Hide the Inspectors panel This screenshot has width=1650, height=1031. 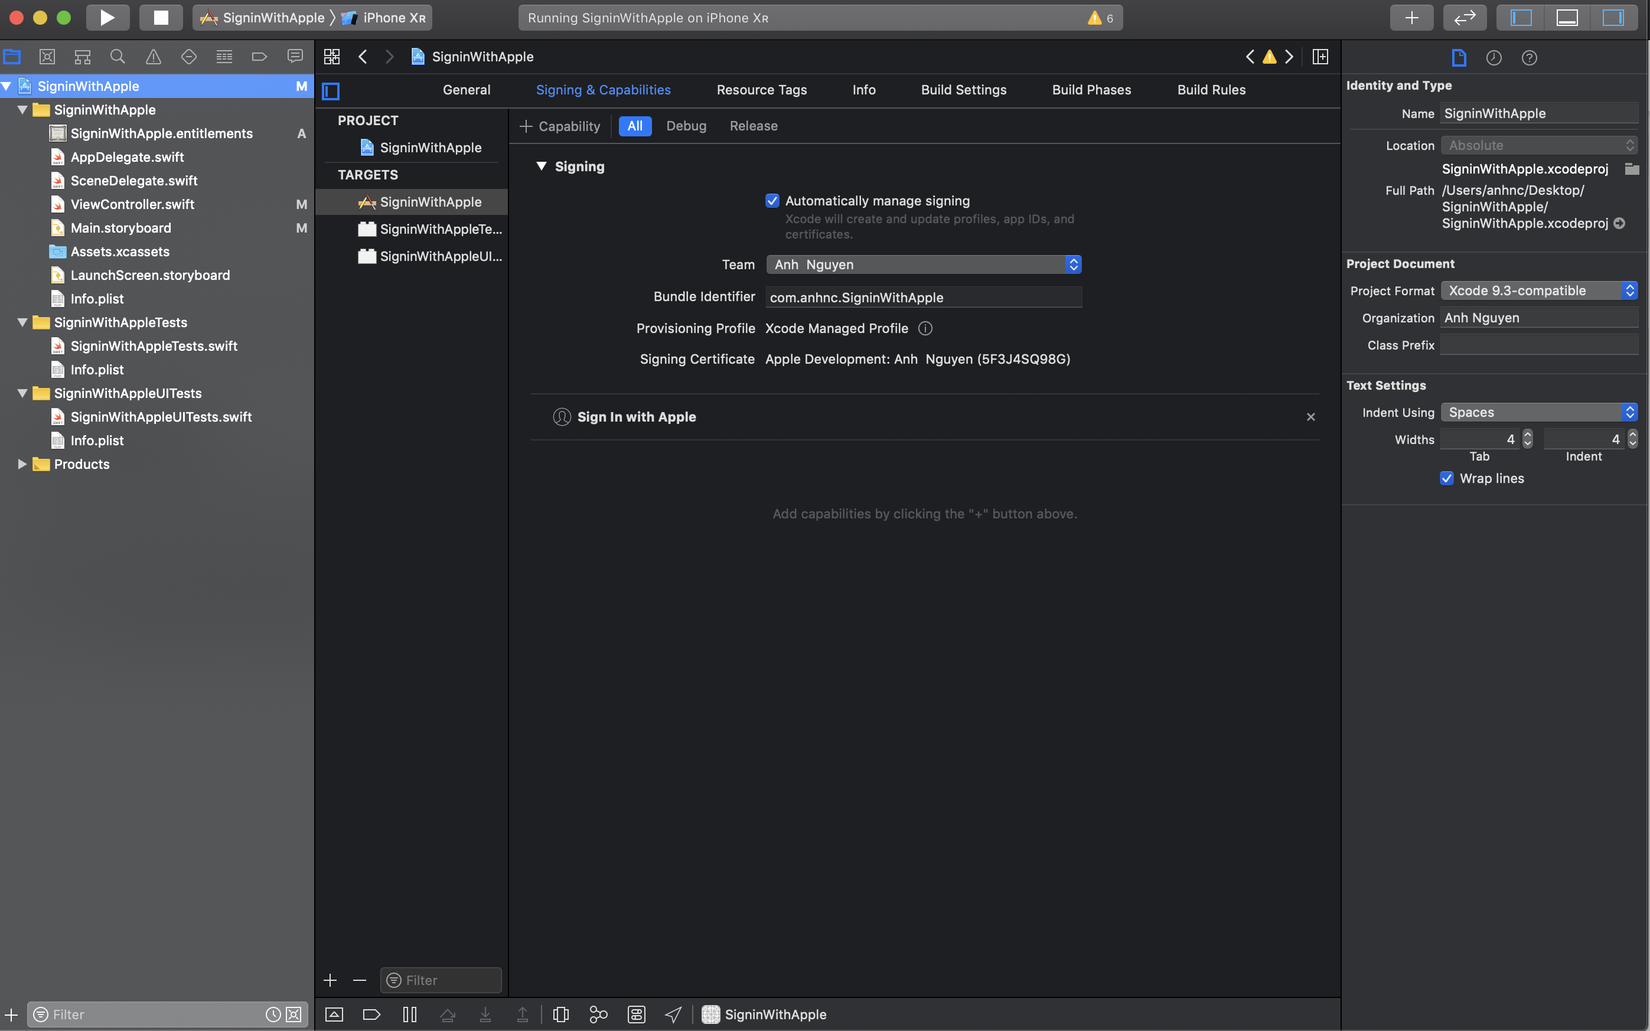[1613, 17]
